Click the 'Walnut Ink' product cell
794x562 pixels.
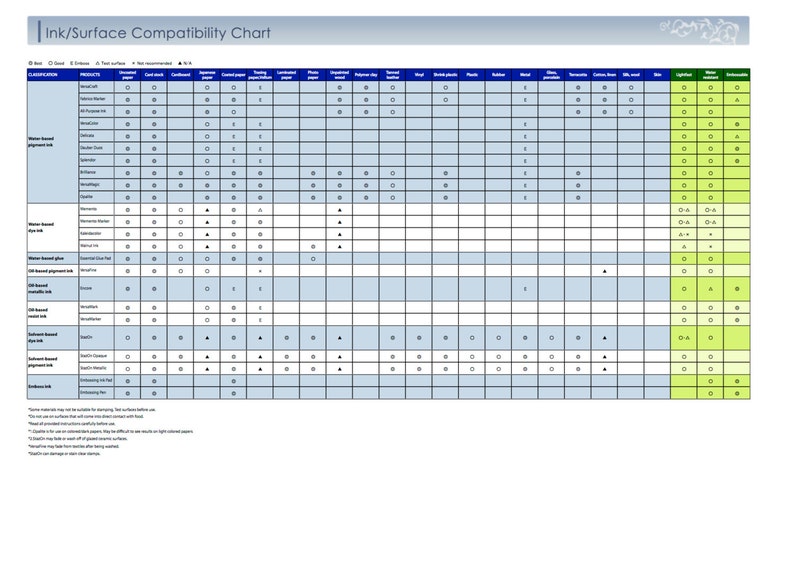(96, 246)
